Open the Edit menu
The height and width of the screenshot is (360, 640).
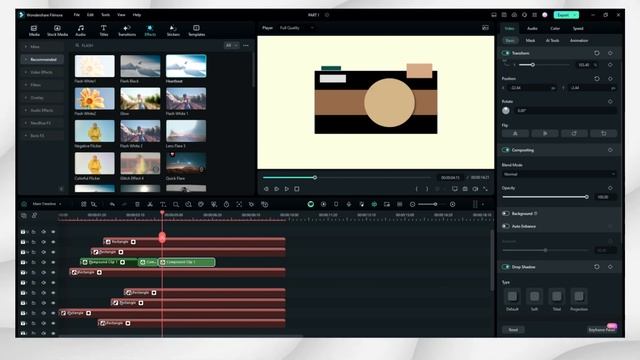pos(90,15)
